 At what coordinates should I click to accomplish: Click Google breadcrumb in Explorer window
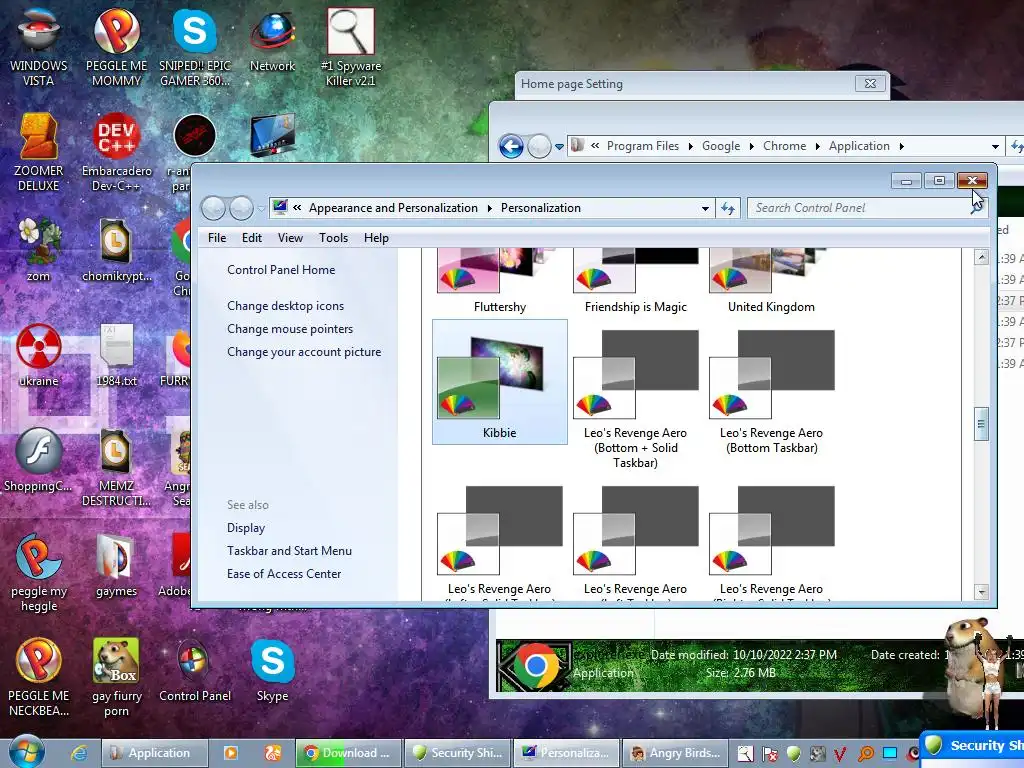click(x=721, y=146)
